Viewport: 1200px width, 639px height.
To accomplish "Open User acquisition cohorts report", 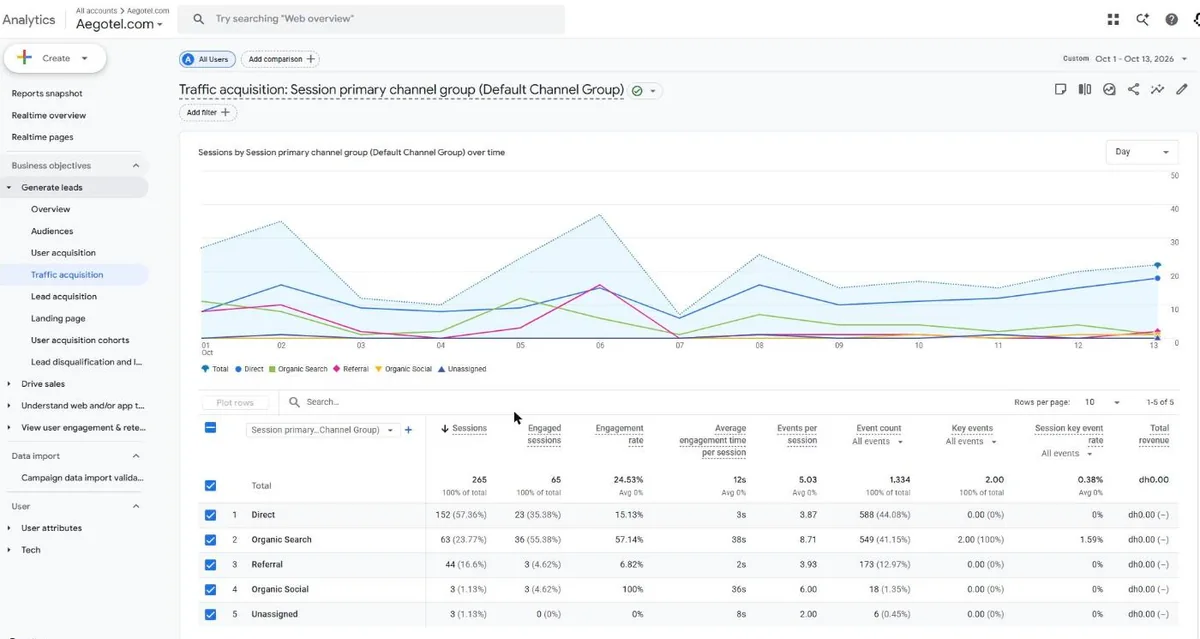I will click(80, 341).
